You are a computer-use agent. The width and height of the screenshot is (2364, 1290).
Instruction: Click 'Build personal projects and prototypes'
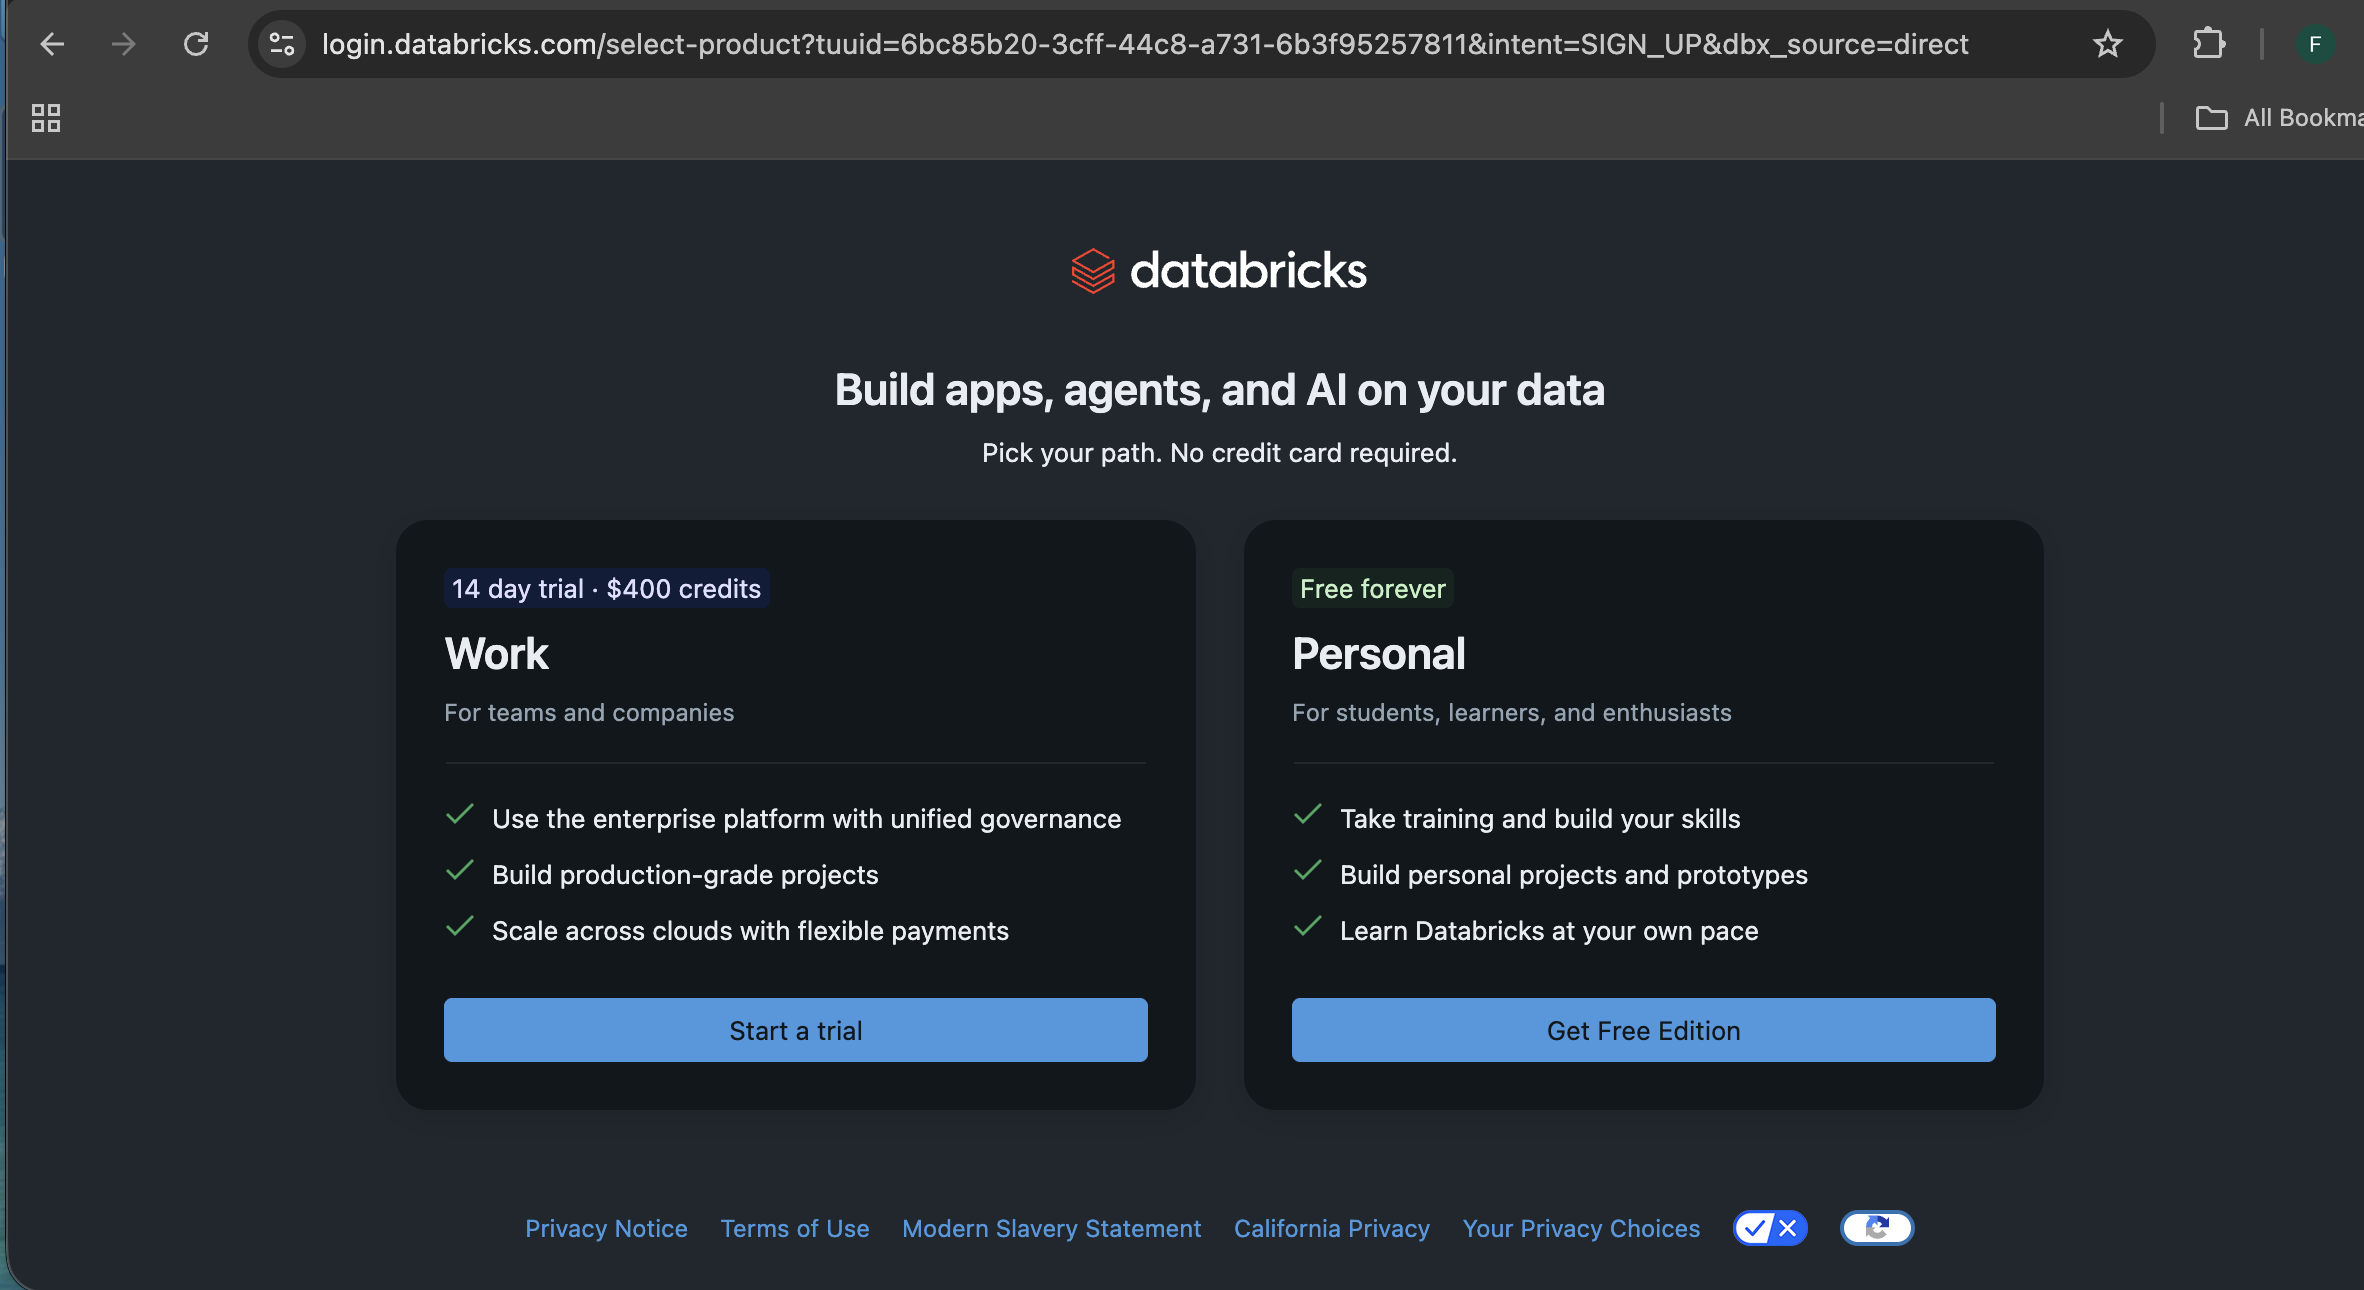1574,874
